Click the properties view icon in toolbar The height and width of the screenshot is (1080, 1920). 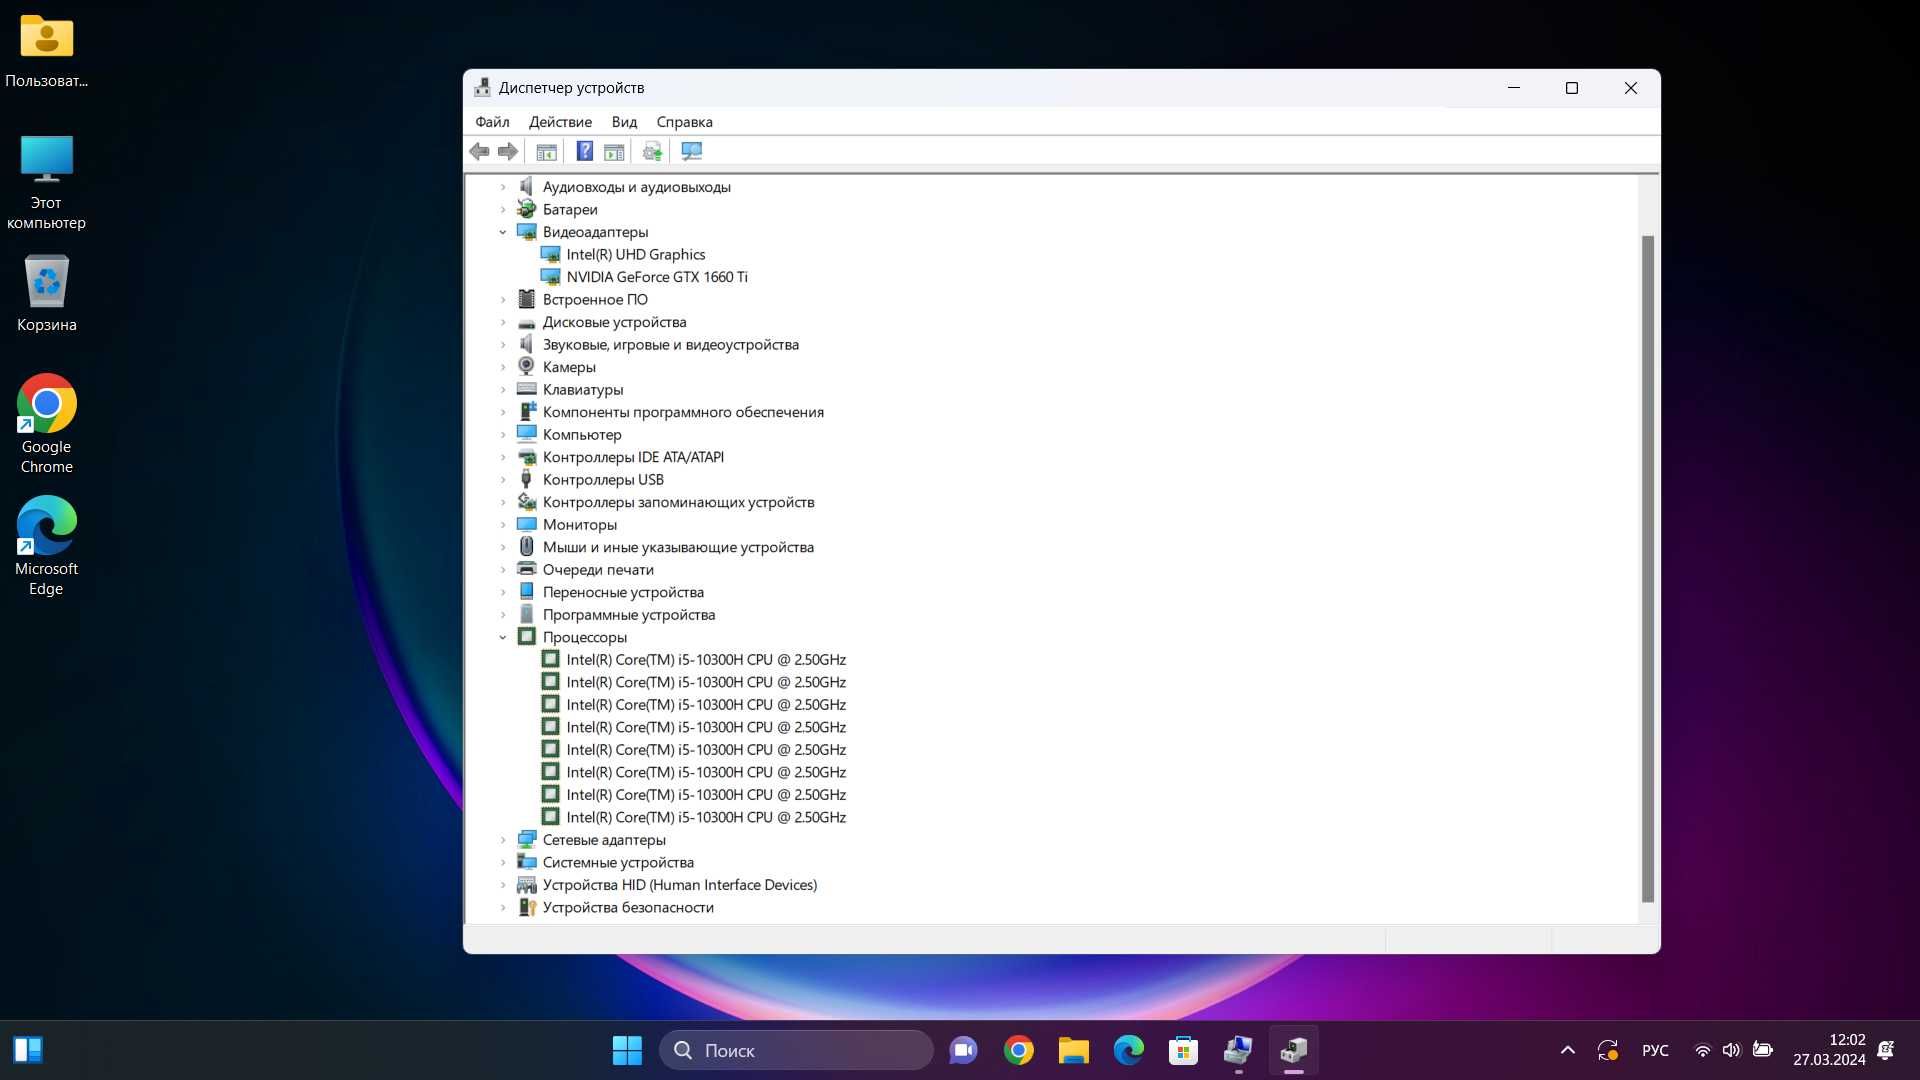point(547,152)
